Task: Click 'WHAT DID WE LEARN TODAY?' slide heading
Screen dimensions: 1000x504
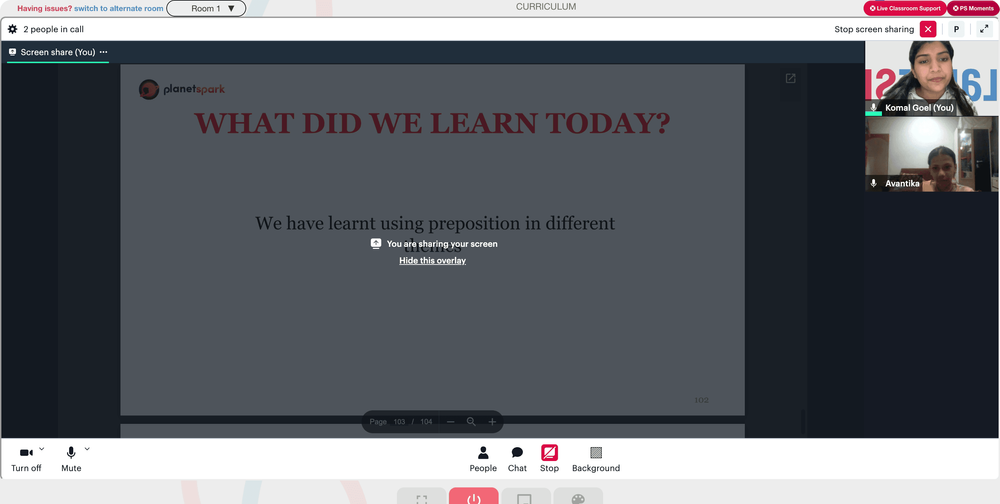Action: point(432,123)
